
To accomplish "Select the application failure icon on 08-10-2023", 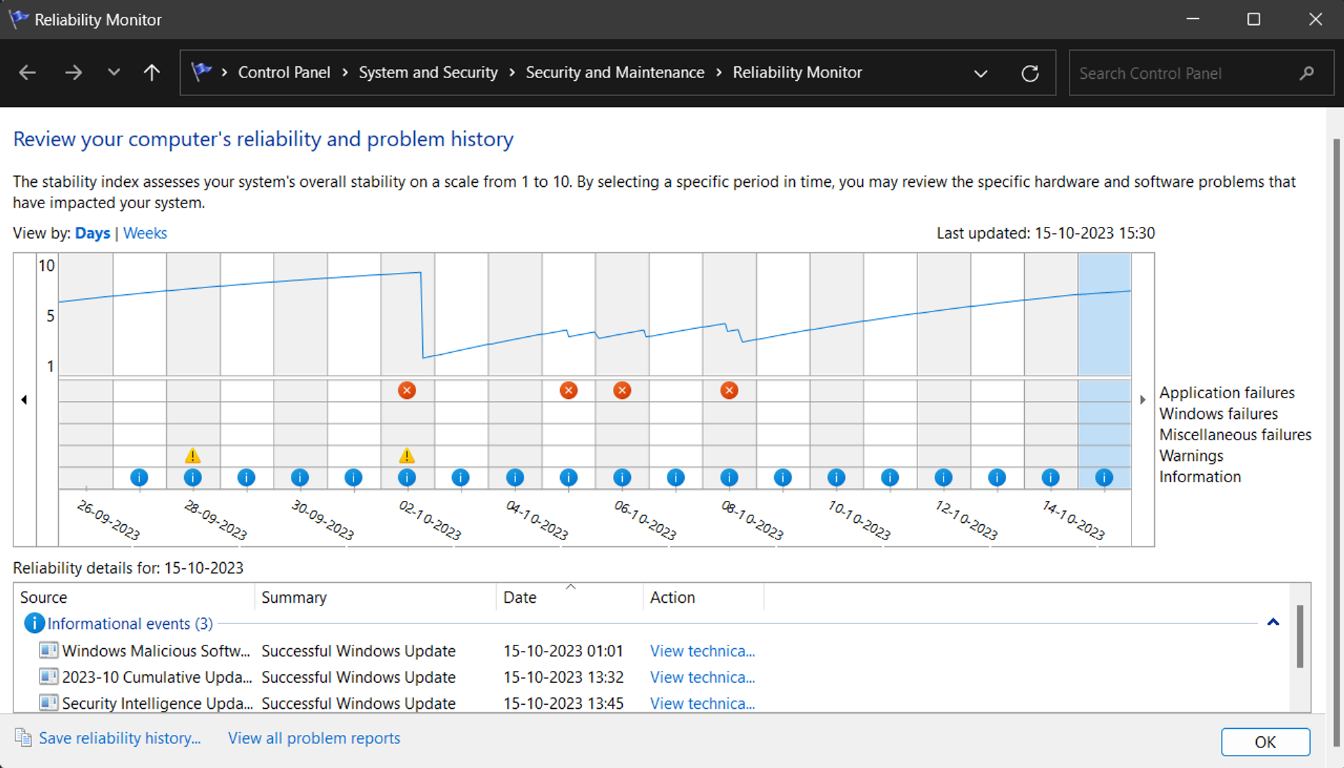I will (x=729, y=390).
